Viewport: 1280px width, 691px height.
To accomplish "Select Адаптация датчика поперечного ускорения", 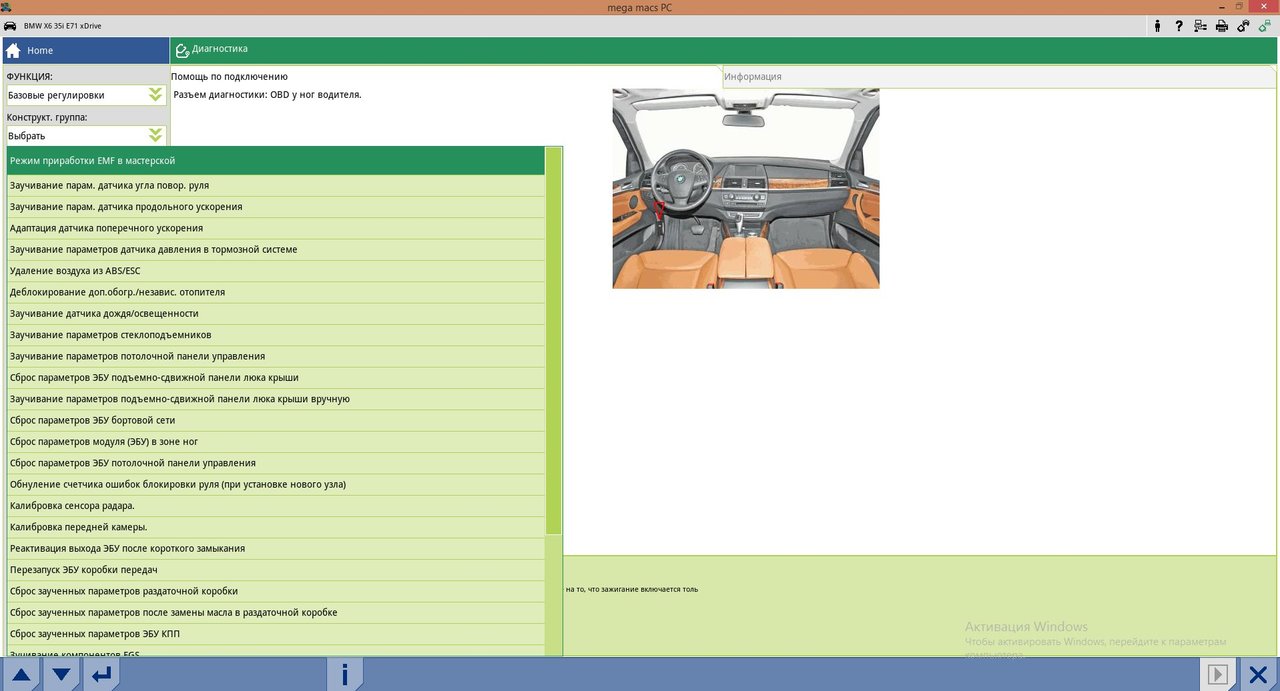I will click(x=276, y=228).
